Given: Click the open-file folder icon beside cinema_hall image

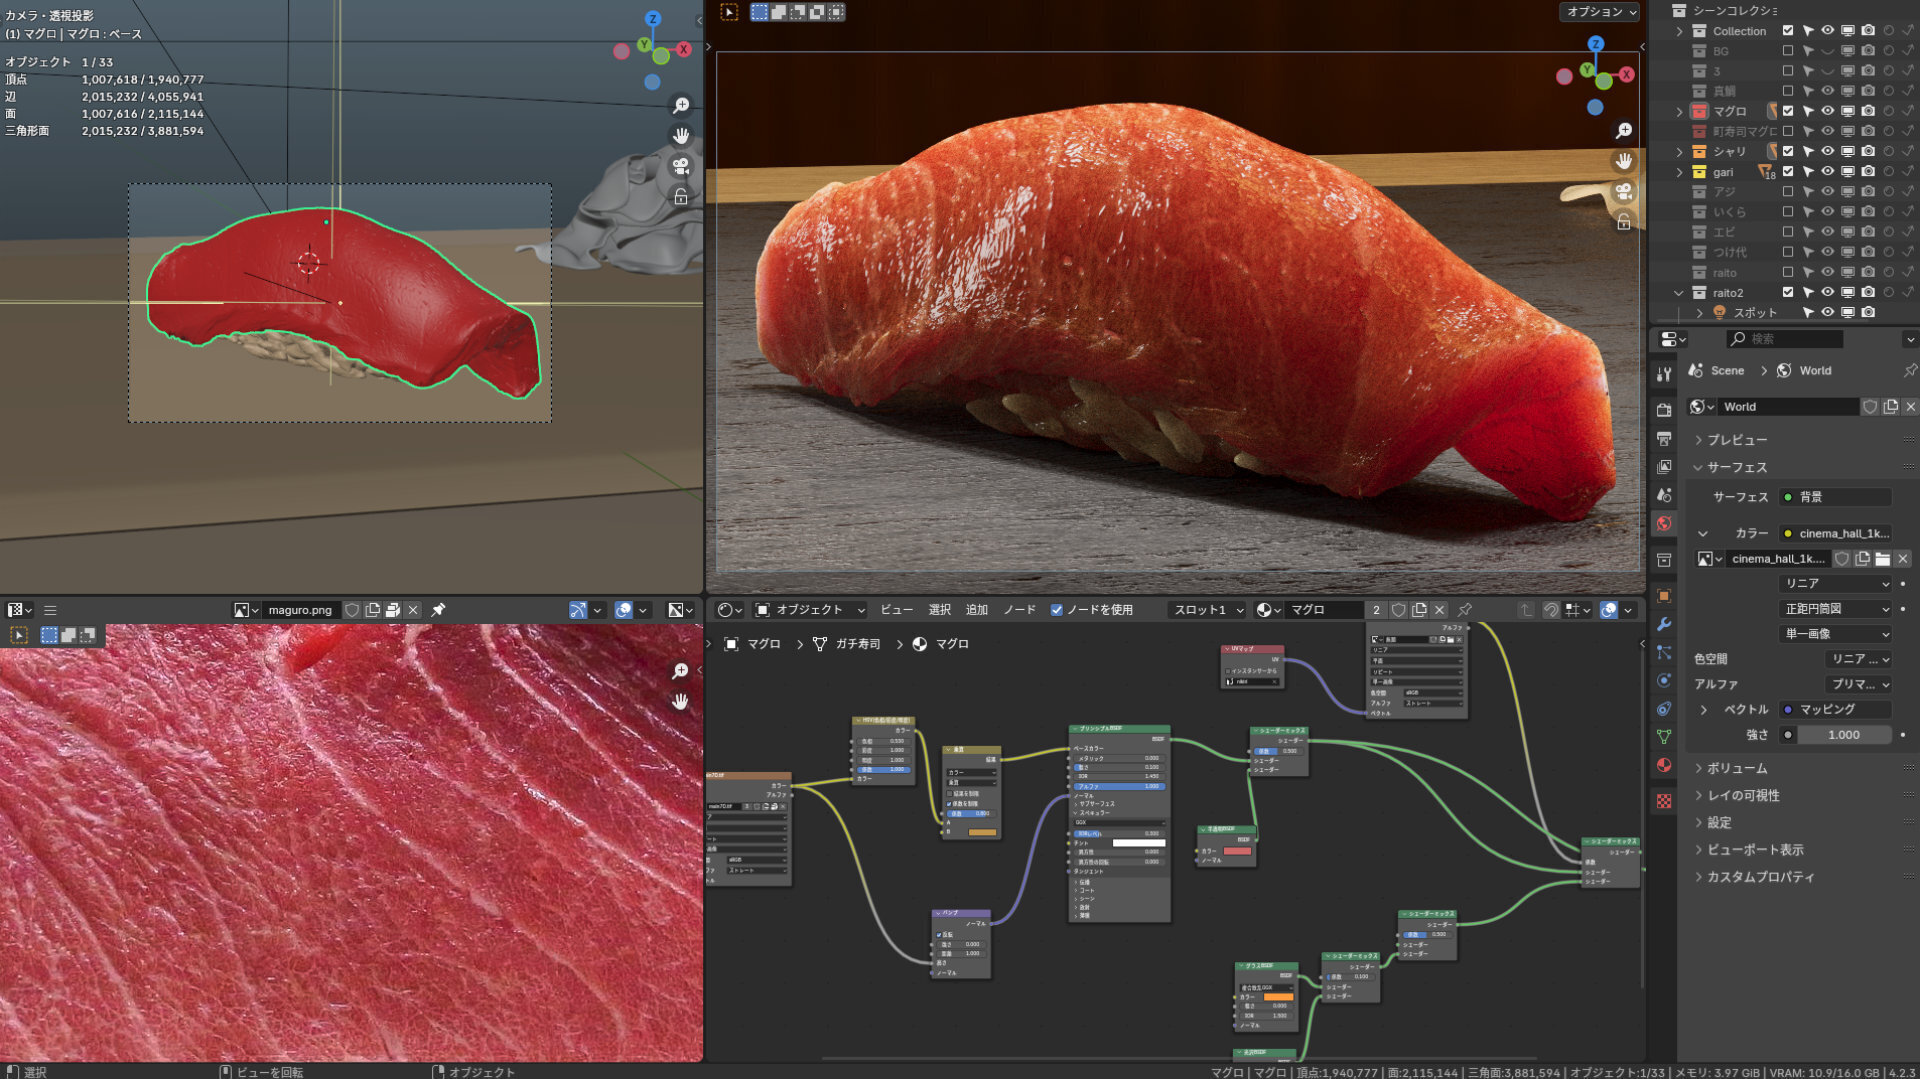Looking at the screenshot, I should pyautogui.click(x=1882, y=559).
